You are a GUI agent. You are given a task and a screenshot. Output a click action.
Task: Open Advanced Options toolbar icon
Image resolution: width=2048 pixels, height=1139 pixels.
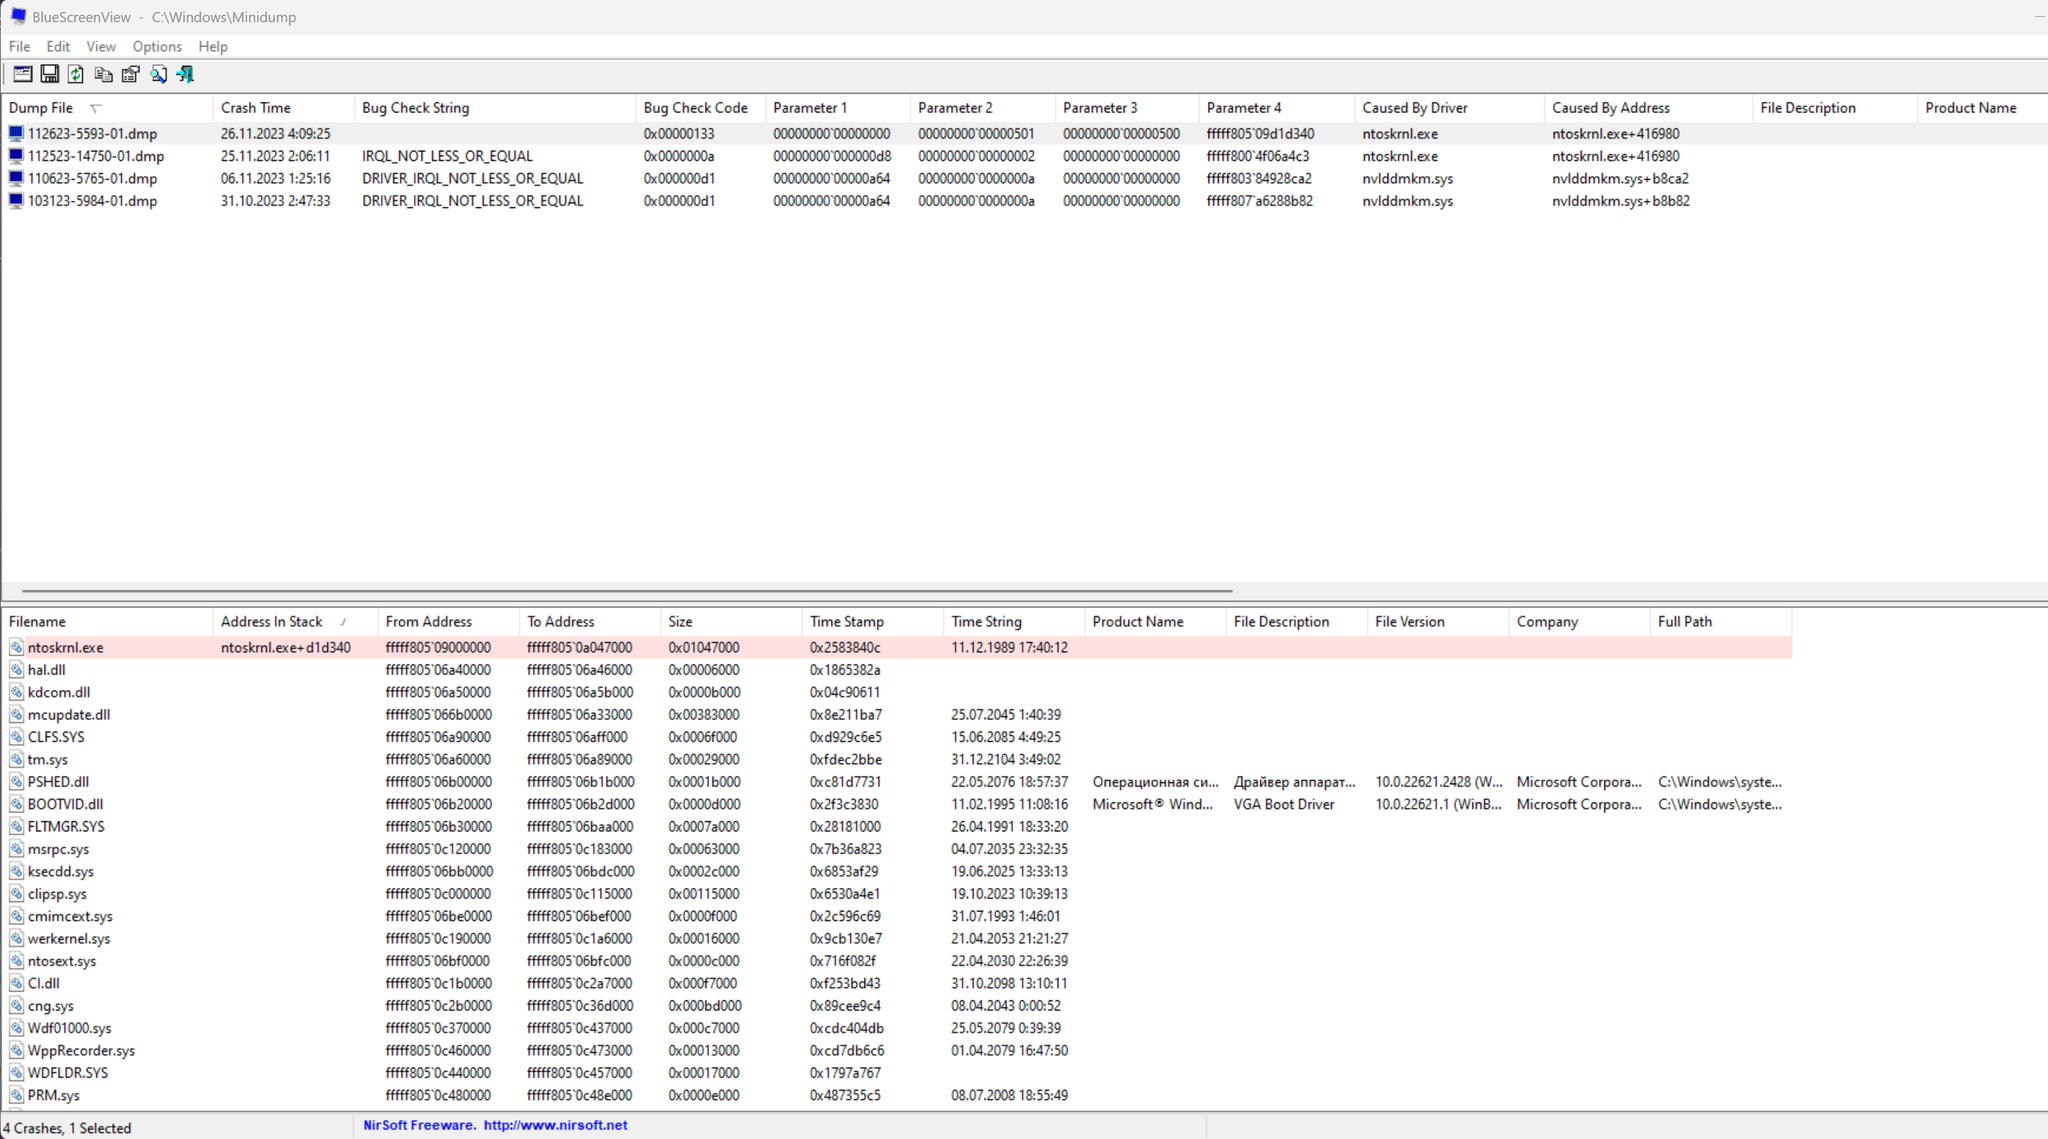click(x=22, y=74)
